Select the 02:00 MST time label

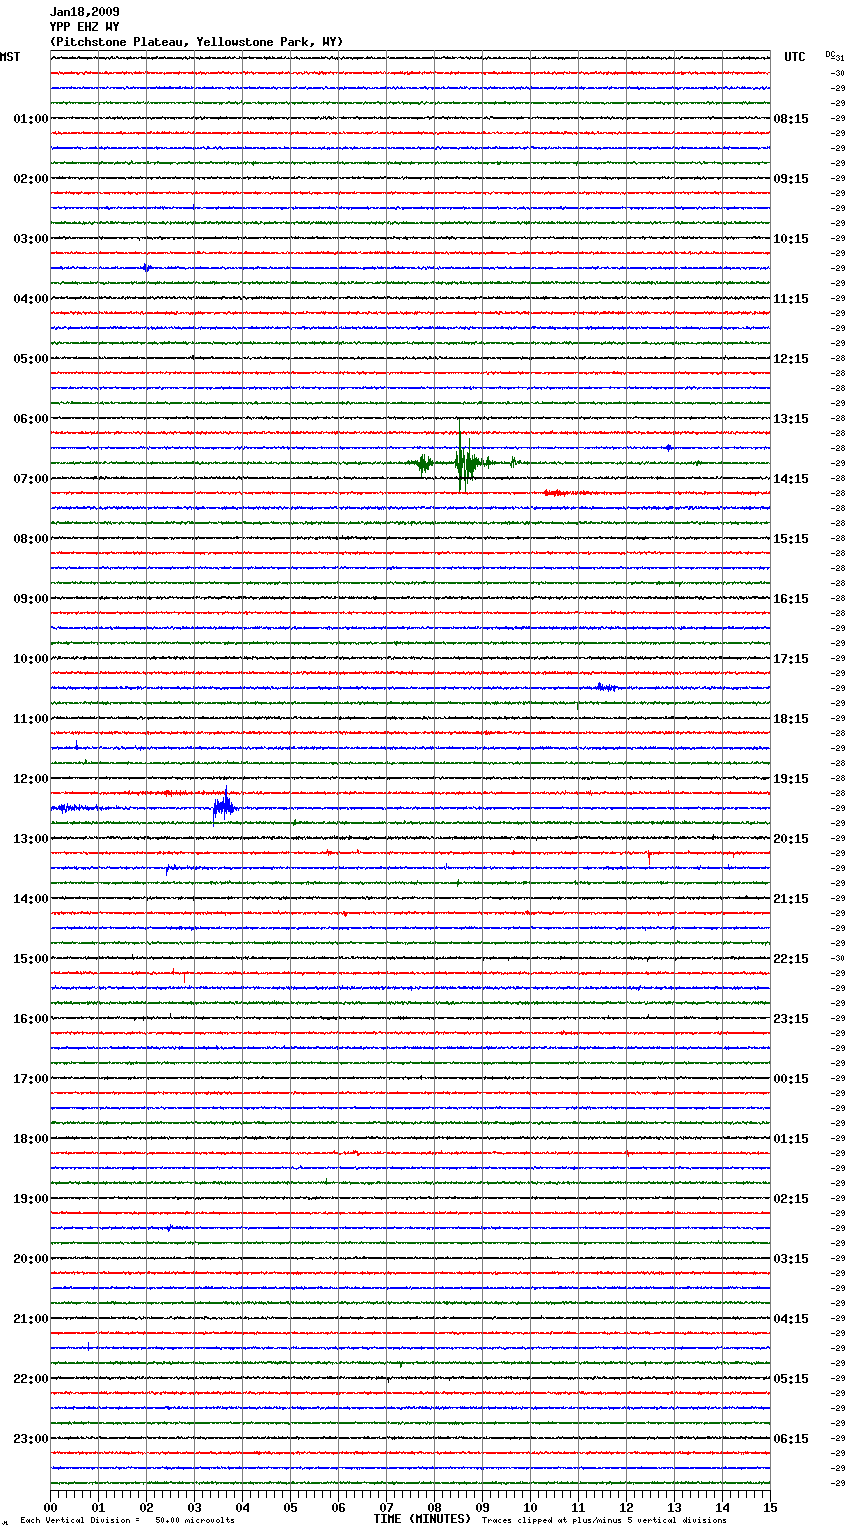[31, 179]
